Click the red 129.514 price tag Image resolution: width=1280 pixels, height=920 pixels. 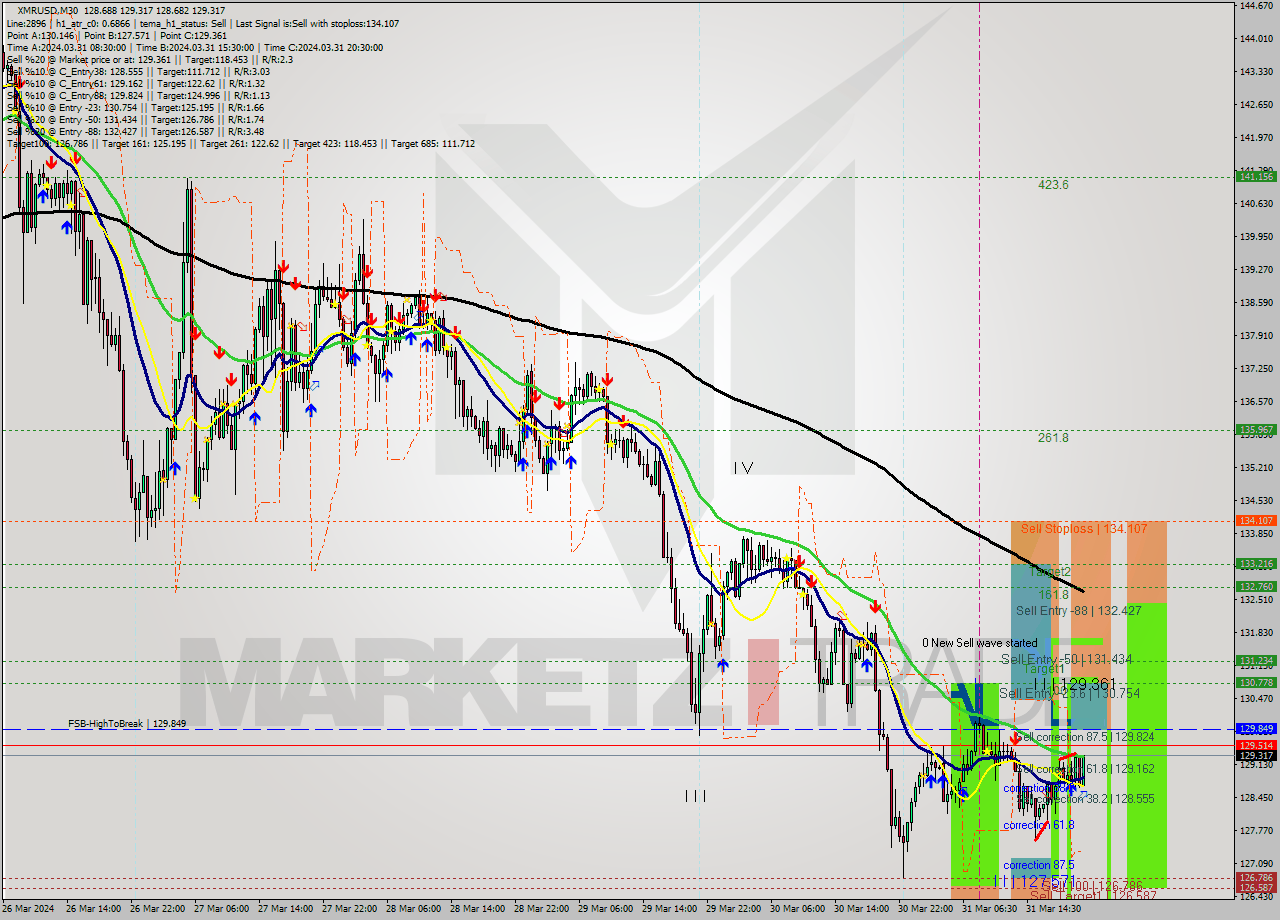coord(1256,745)
